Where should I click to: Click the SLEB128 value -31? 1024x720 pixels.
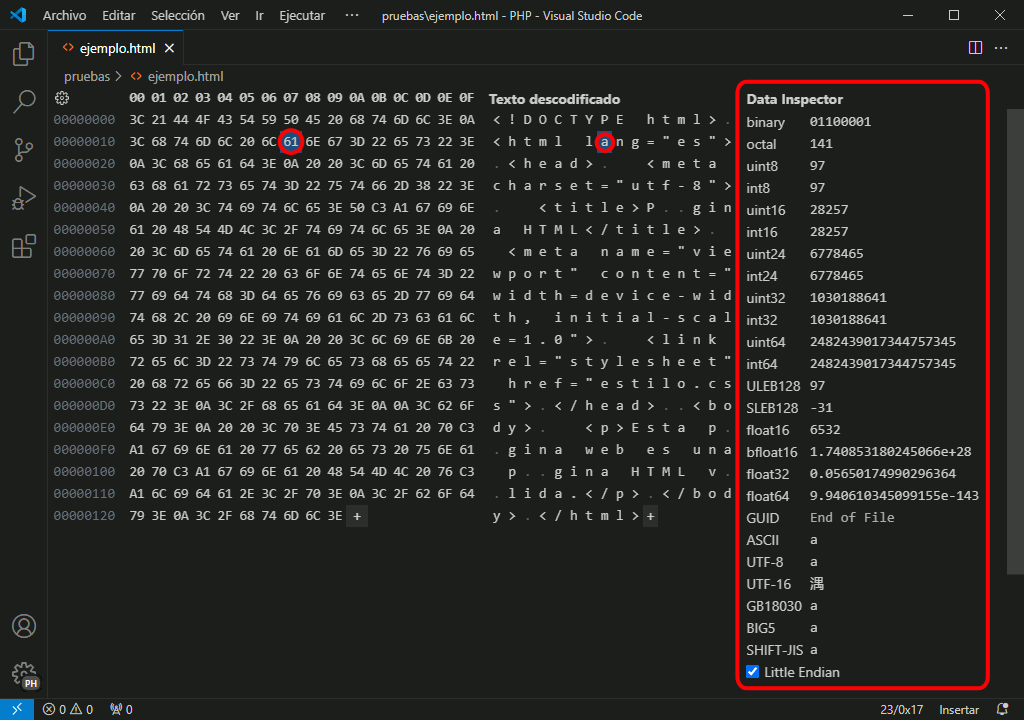tap(821, 408)
